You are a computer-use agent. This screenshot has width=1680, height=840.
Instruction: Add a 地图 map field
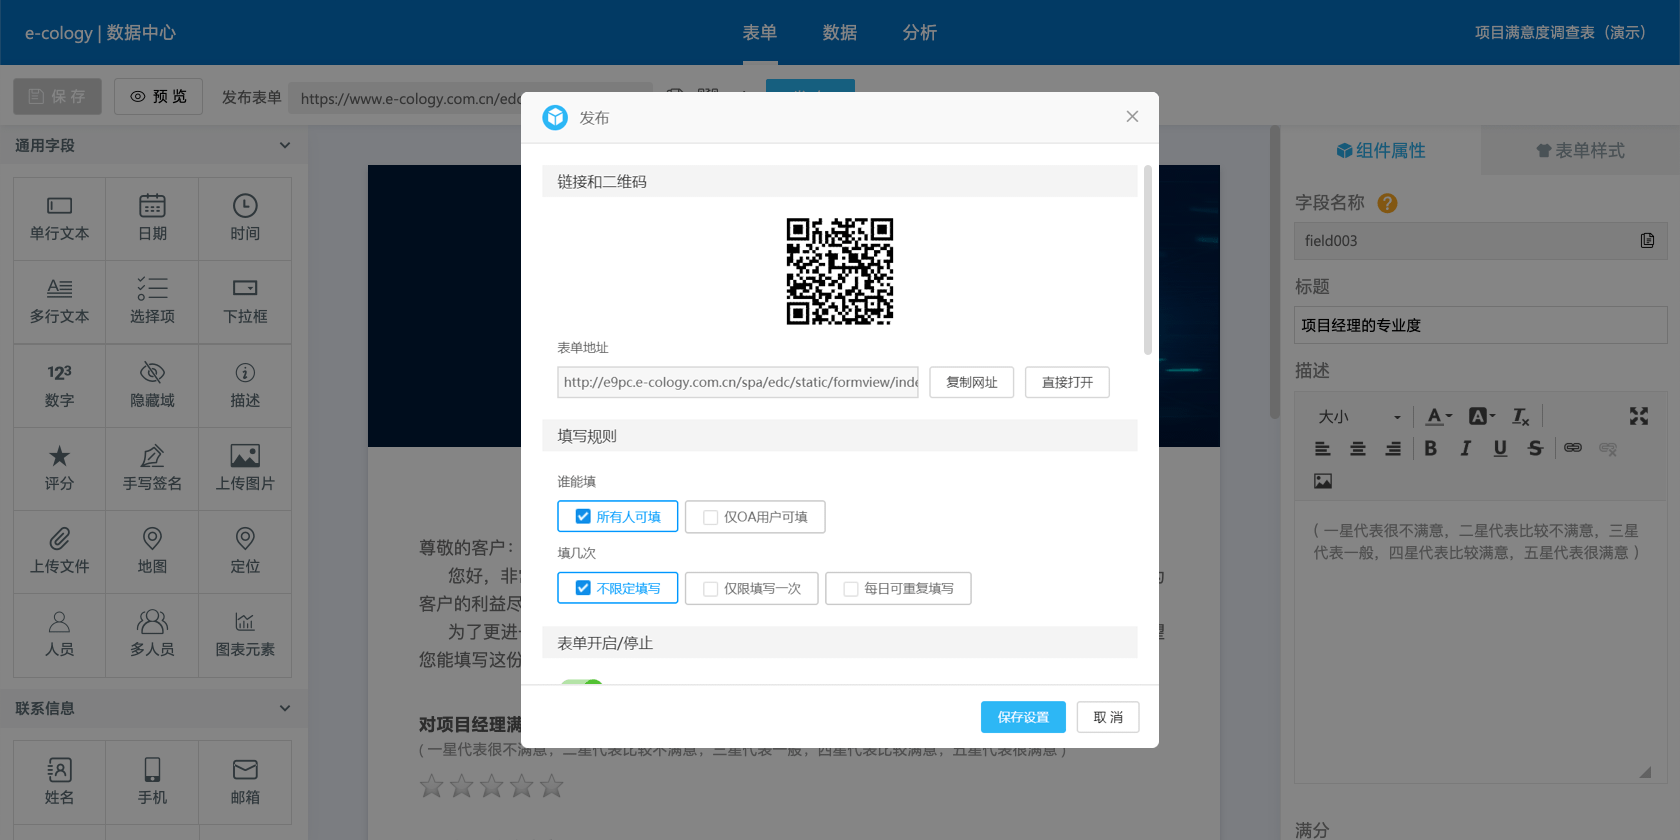[152, 552]
